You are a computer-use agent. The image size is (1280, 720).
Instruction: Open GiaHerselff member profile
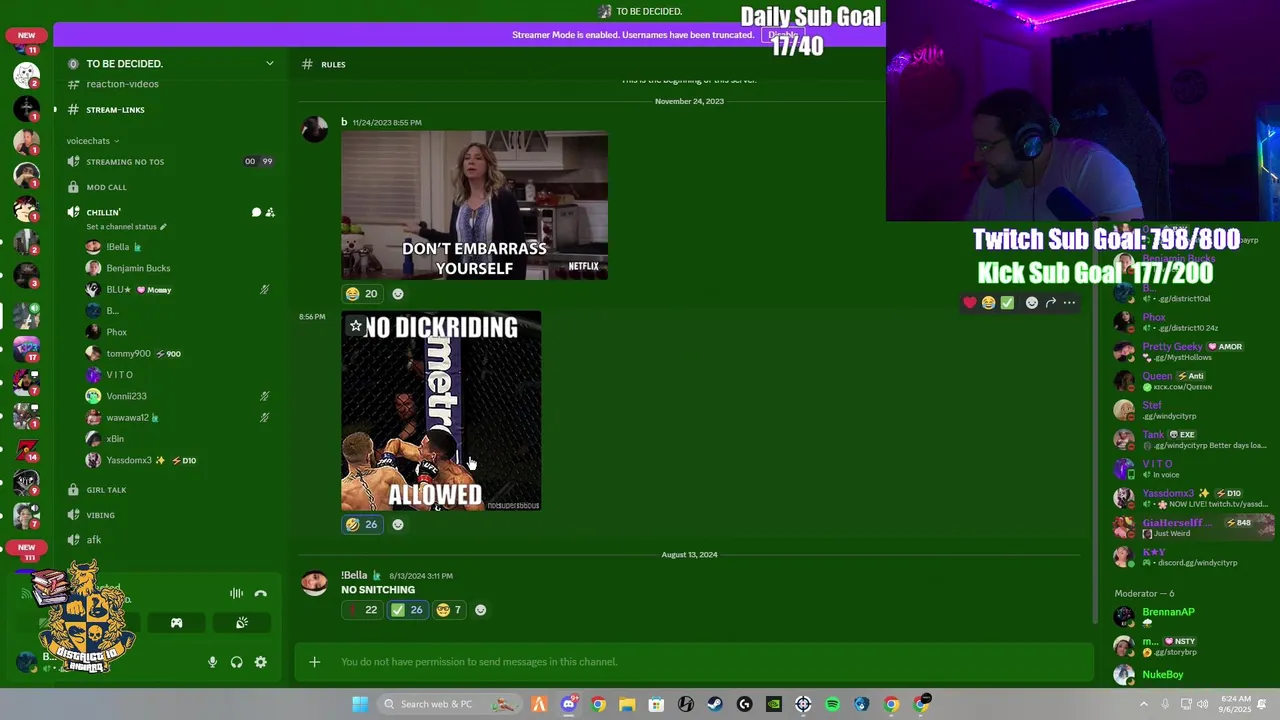point(1192,528)
